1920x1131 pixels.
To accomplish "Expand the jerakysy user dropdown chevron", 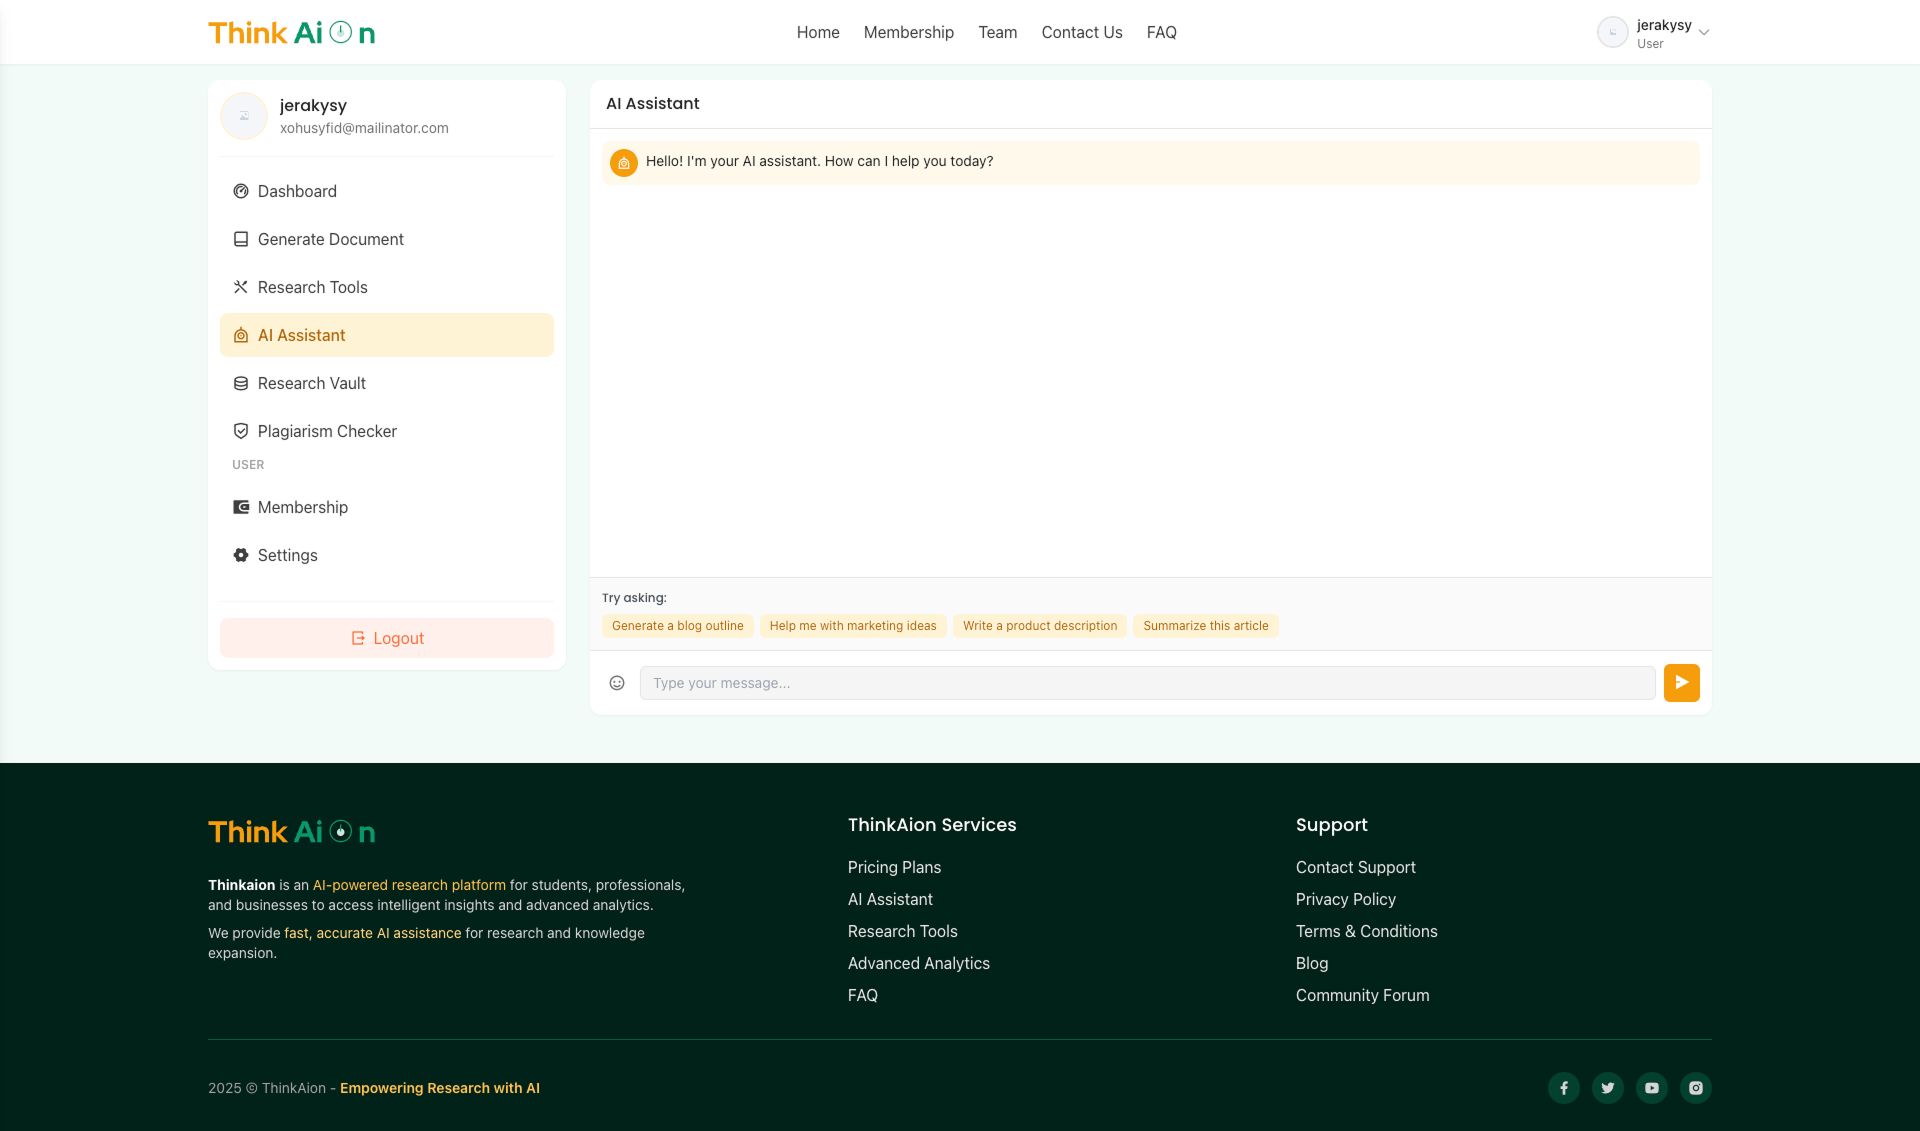I will click(x=1704, y=33).
